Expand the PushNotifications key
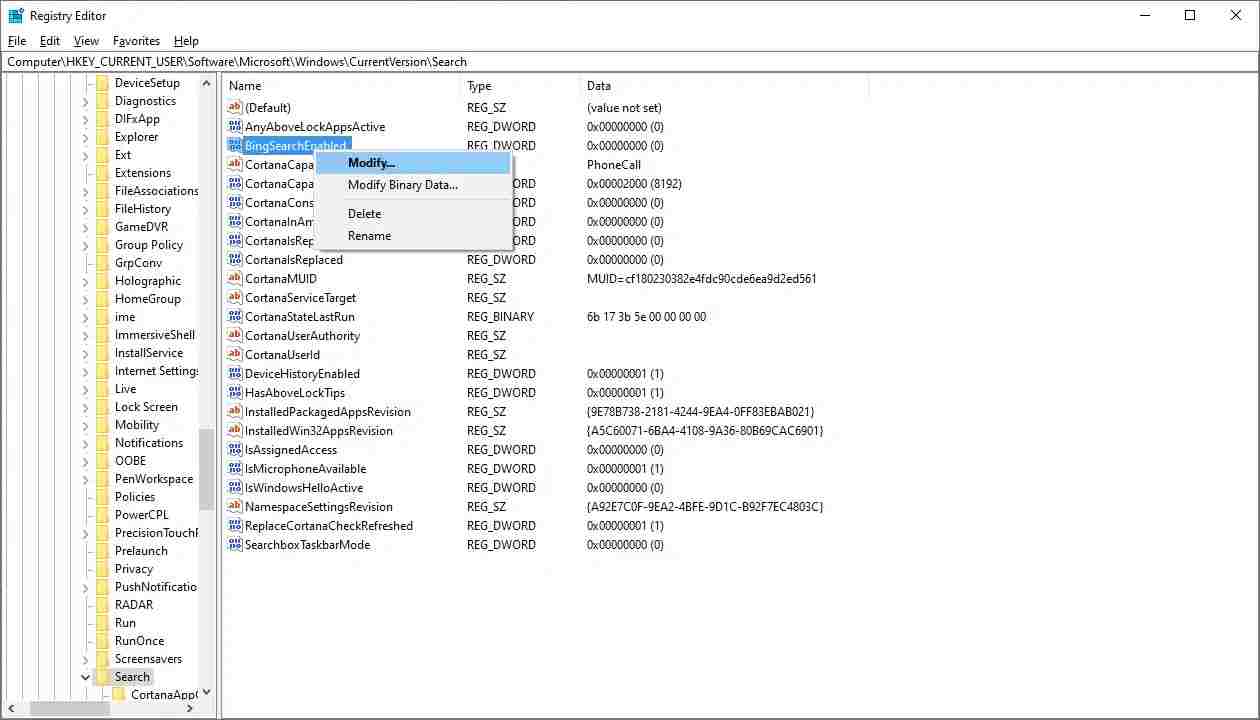 85,587
